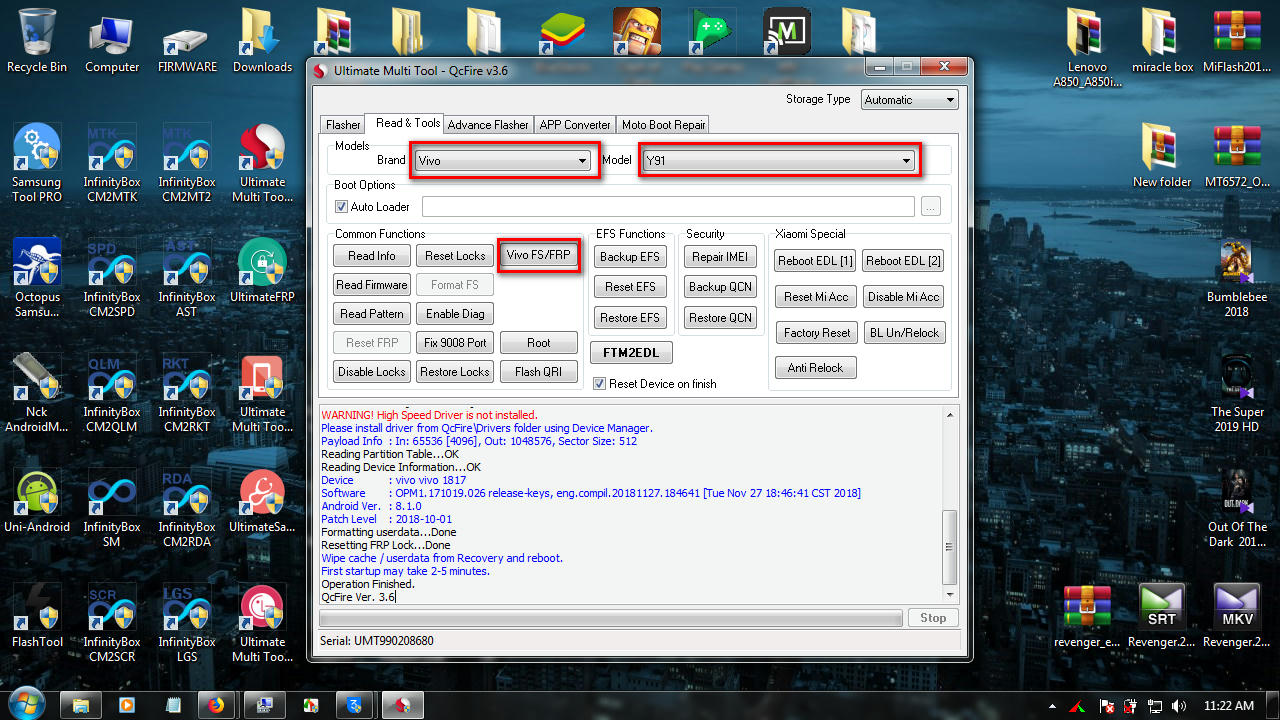The height and width of the screenshot is (720, 1280).
Task: Launch Nck AndroidMTK desktop shortcut
Action: [x=37, y=393]
